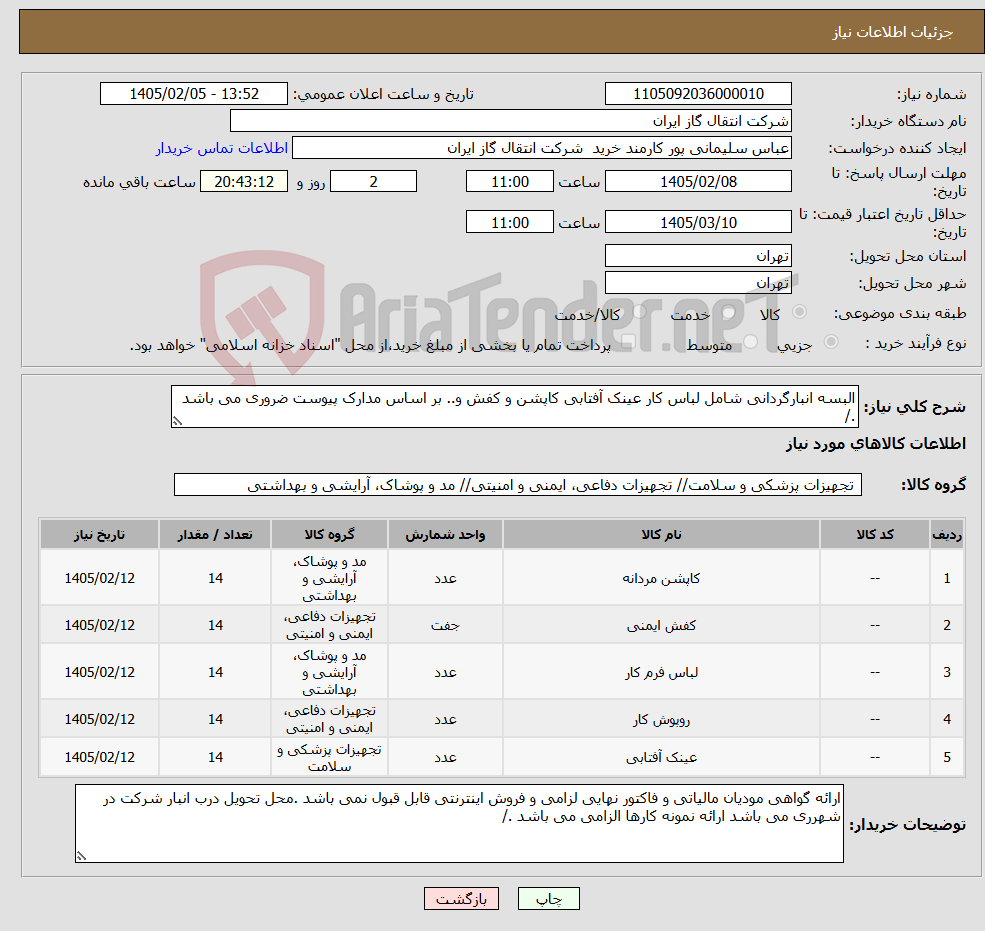Click the جفت unit cell
985x931 pixels.
click(x=445, y=625)
